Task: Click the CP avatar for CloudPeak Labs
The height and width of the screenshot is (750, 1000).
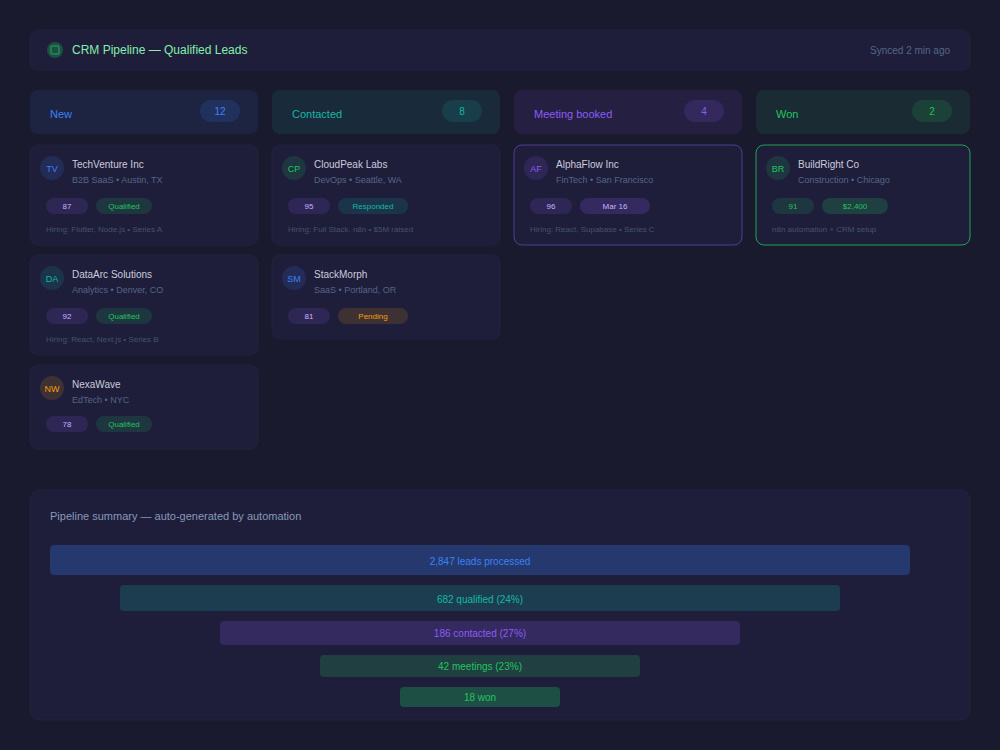Action: pyautogui.click(x=294, y=169)
